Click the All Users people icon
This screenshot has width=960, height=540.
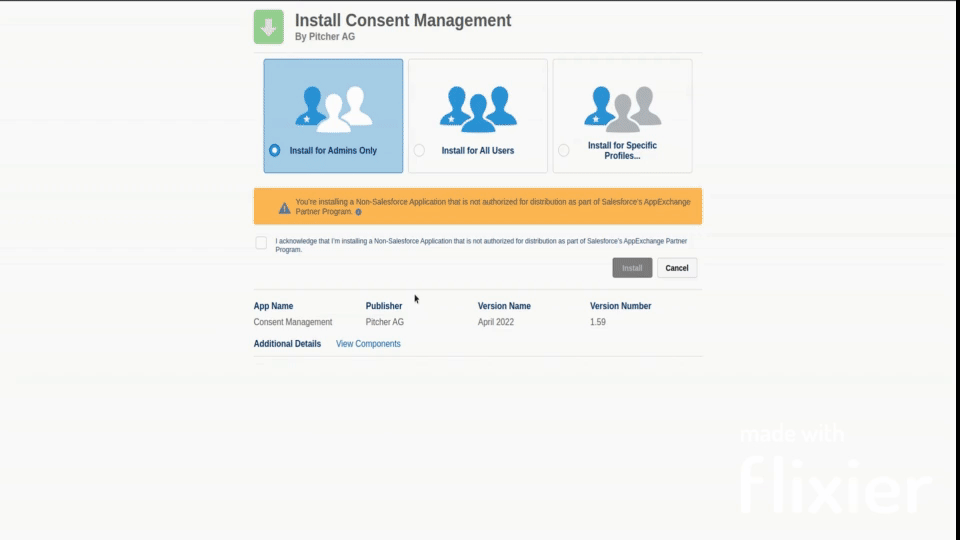(478, 108)
